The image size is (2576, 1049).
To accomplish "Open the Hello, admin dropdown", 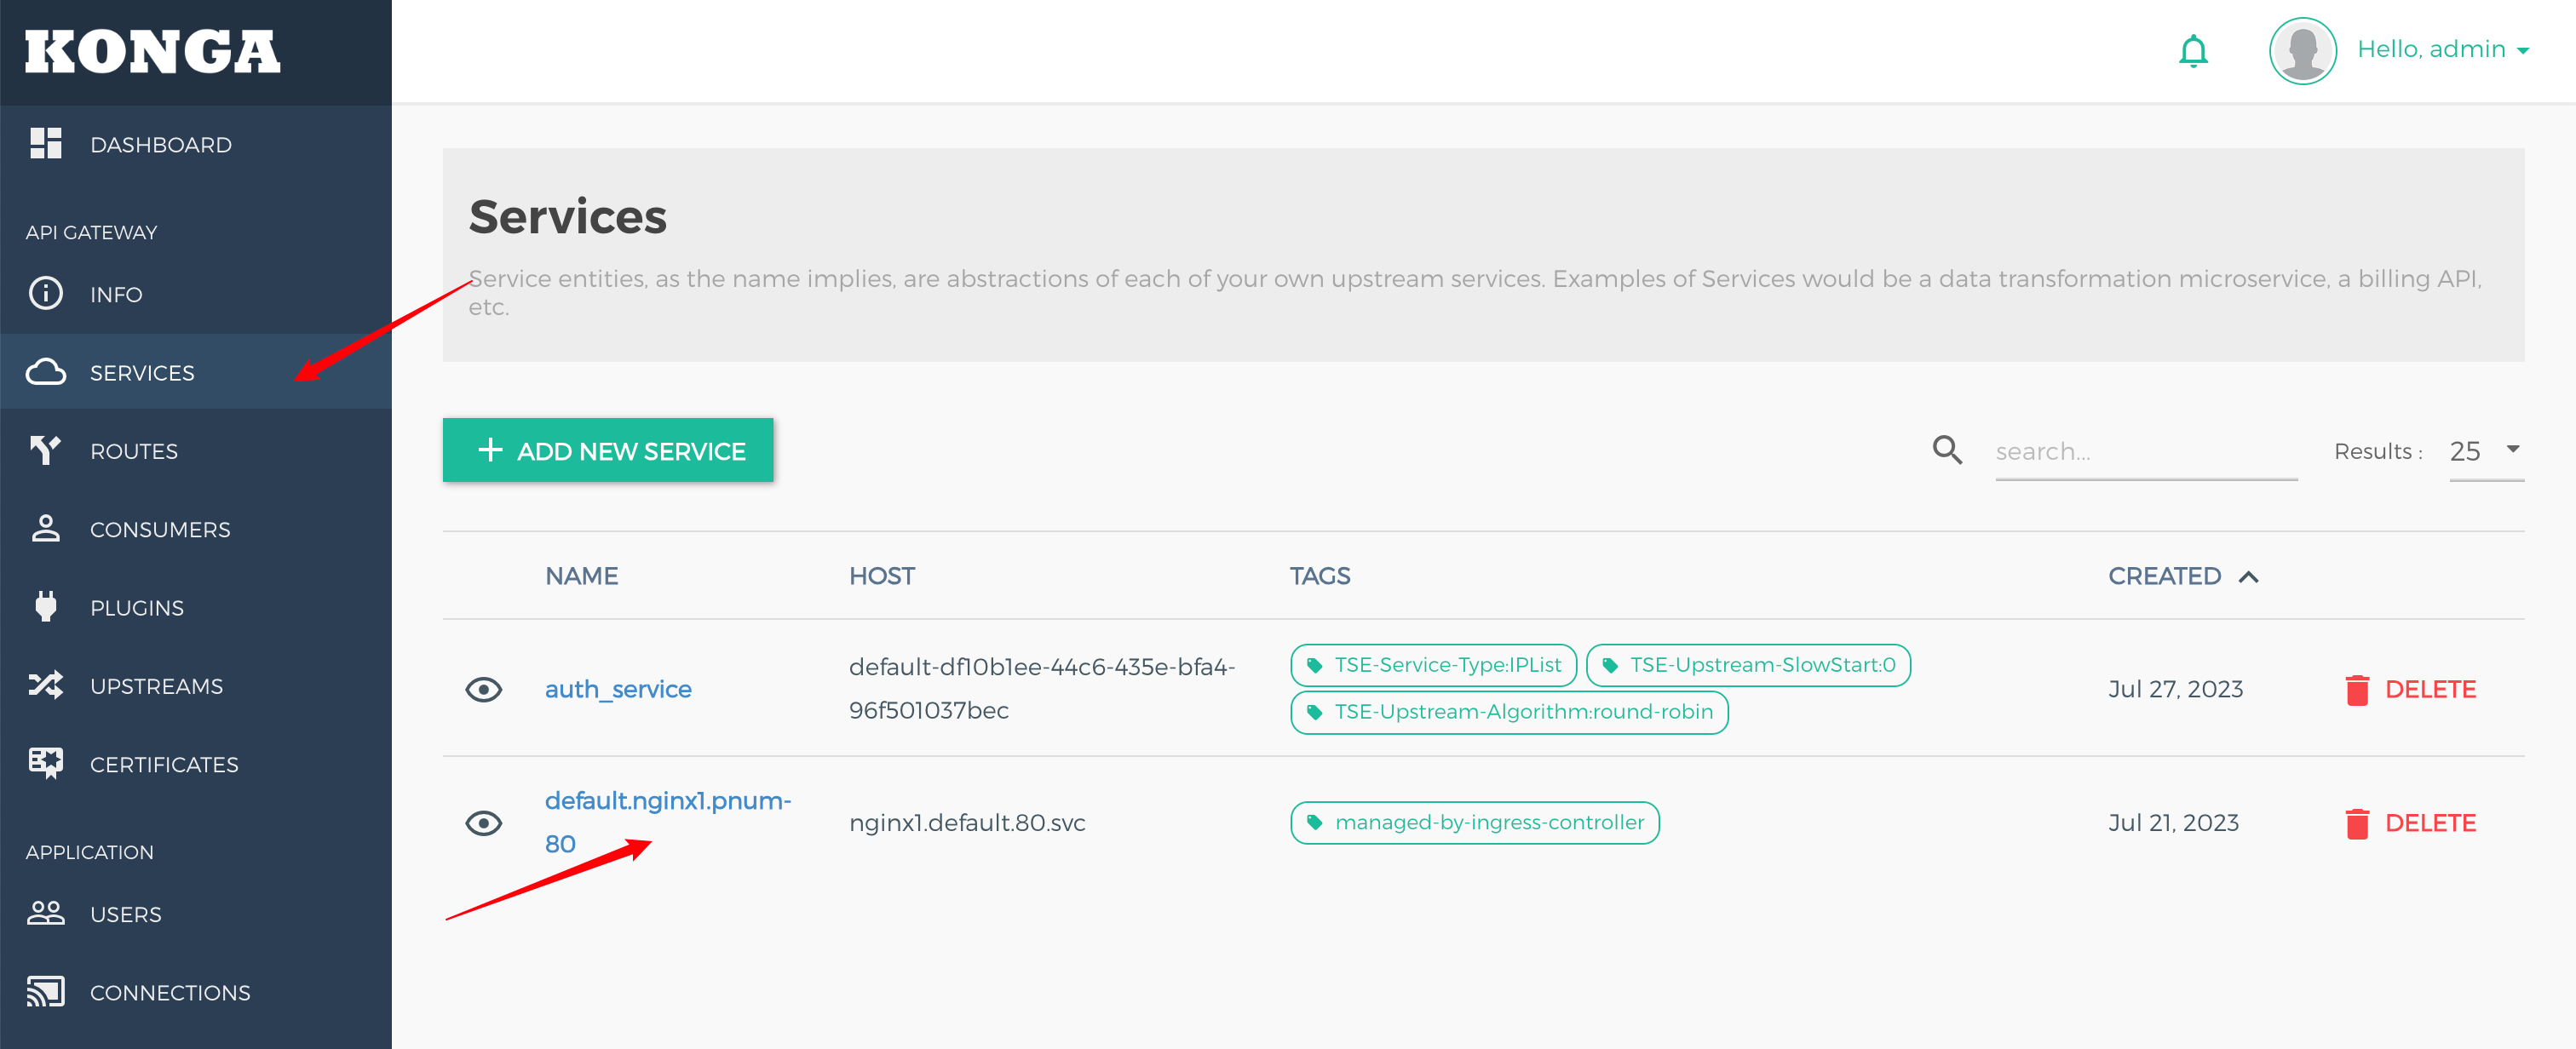I will pos(2443,49).
